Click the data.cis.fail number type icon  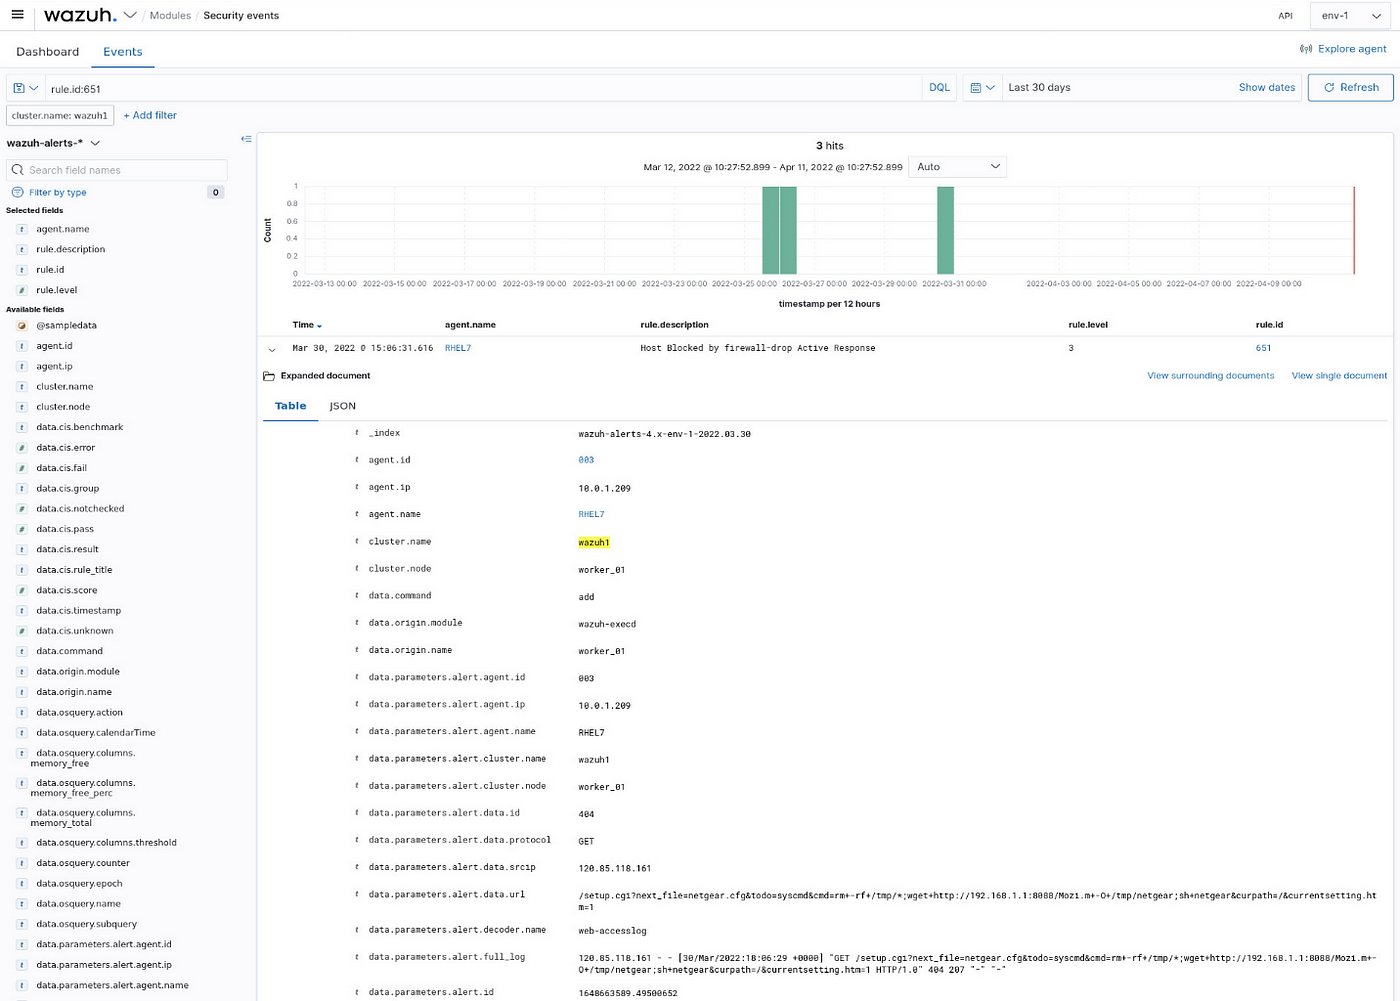(x=22, y=468)
